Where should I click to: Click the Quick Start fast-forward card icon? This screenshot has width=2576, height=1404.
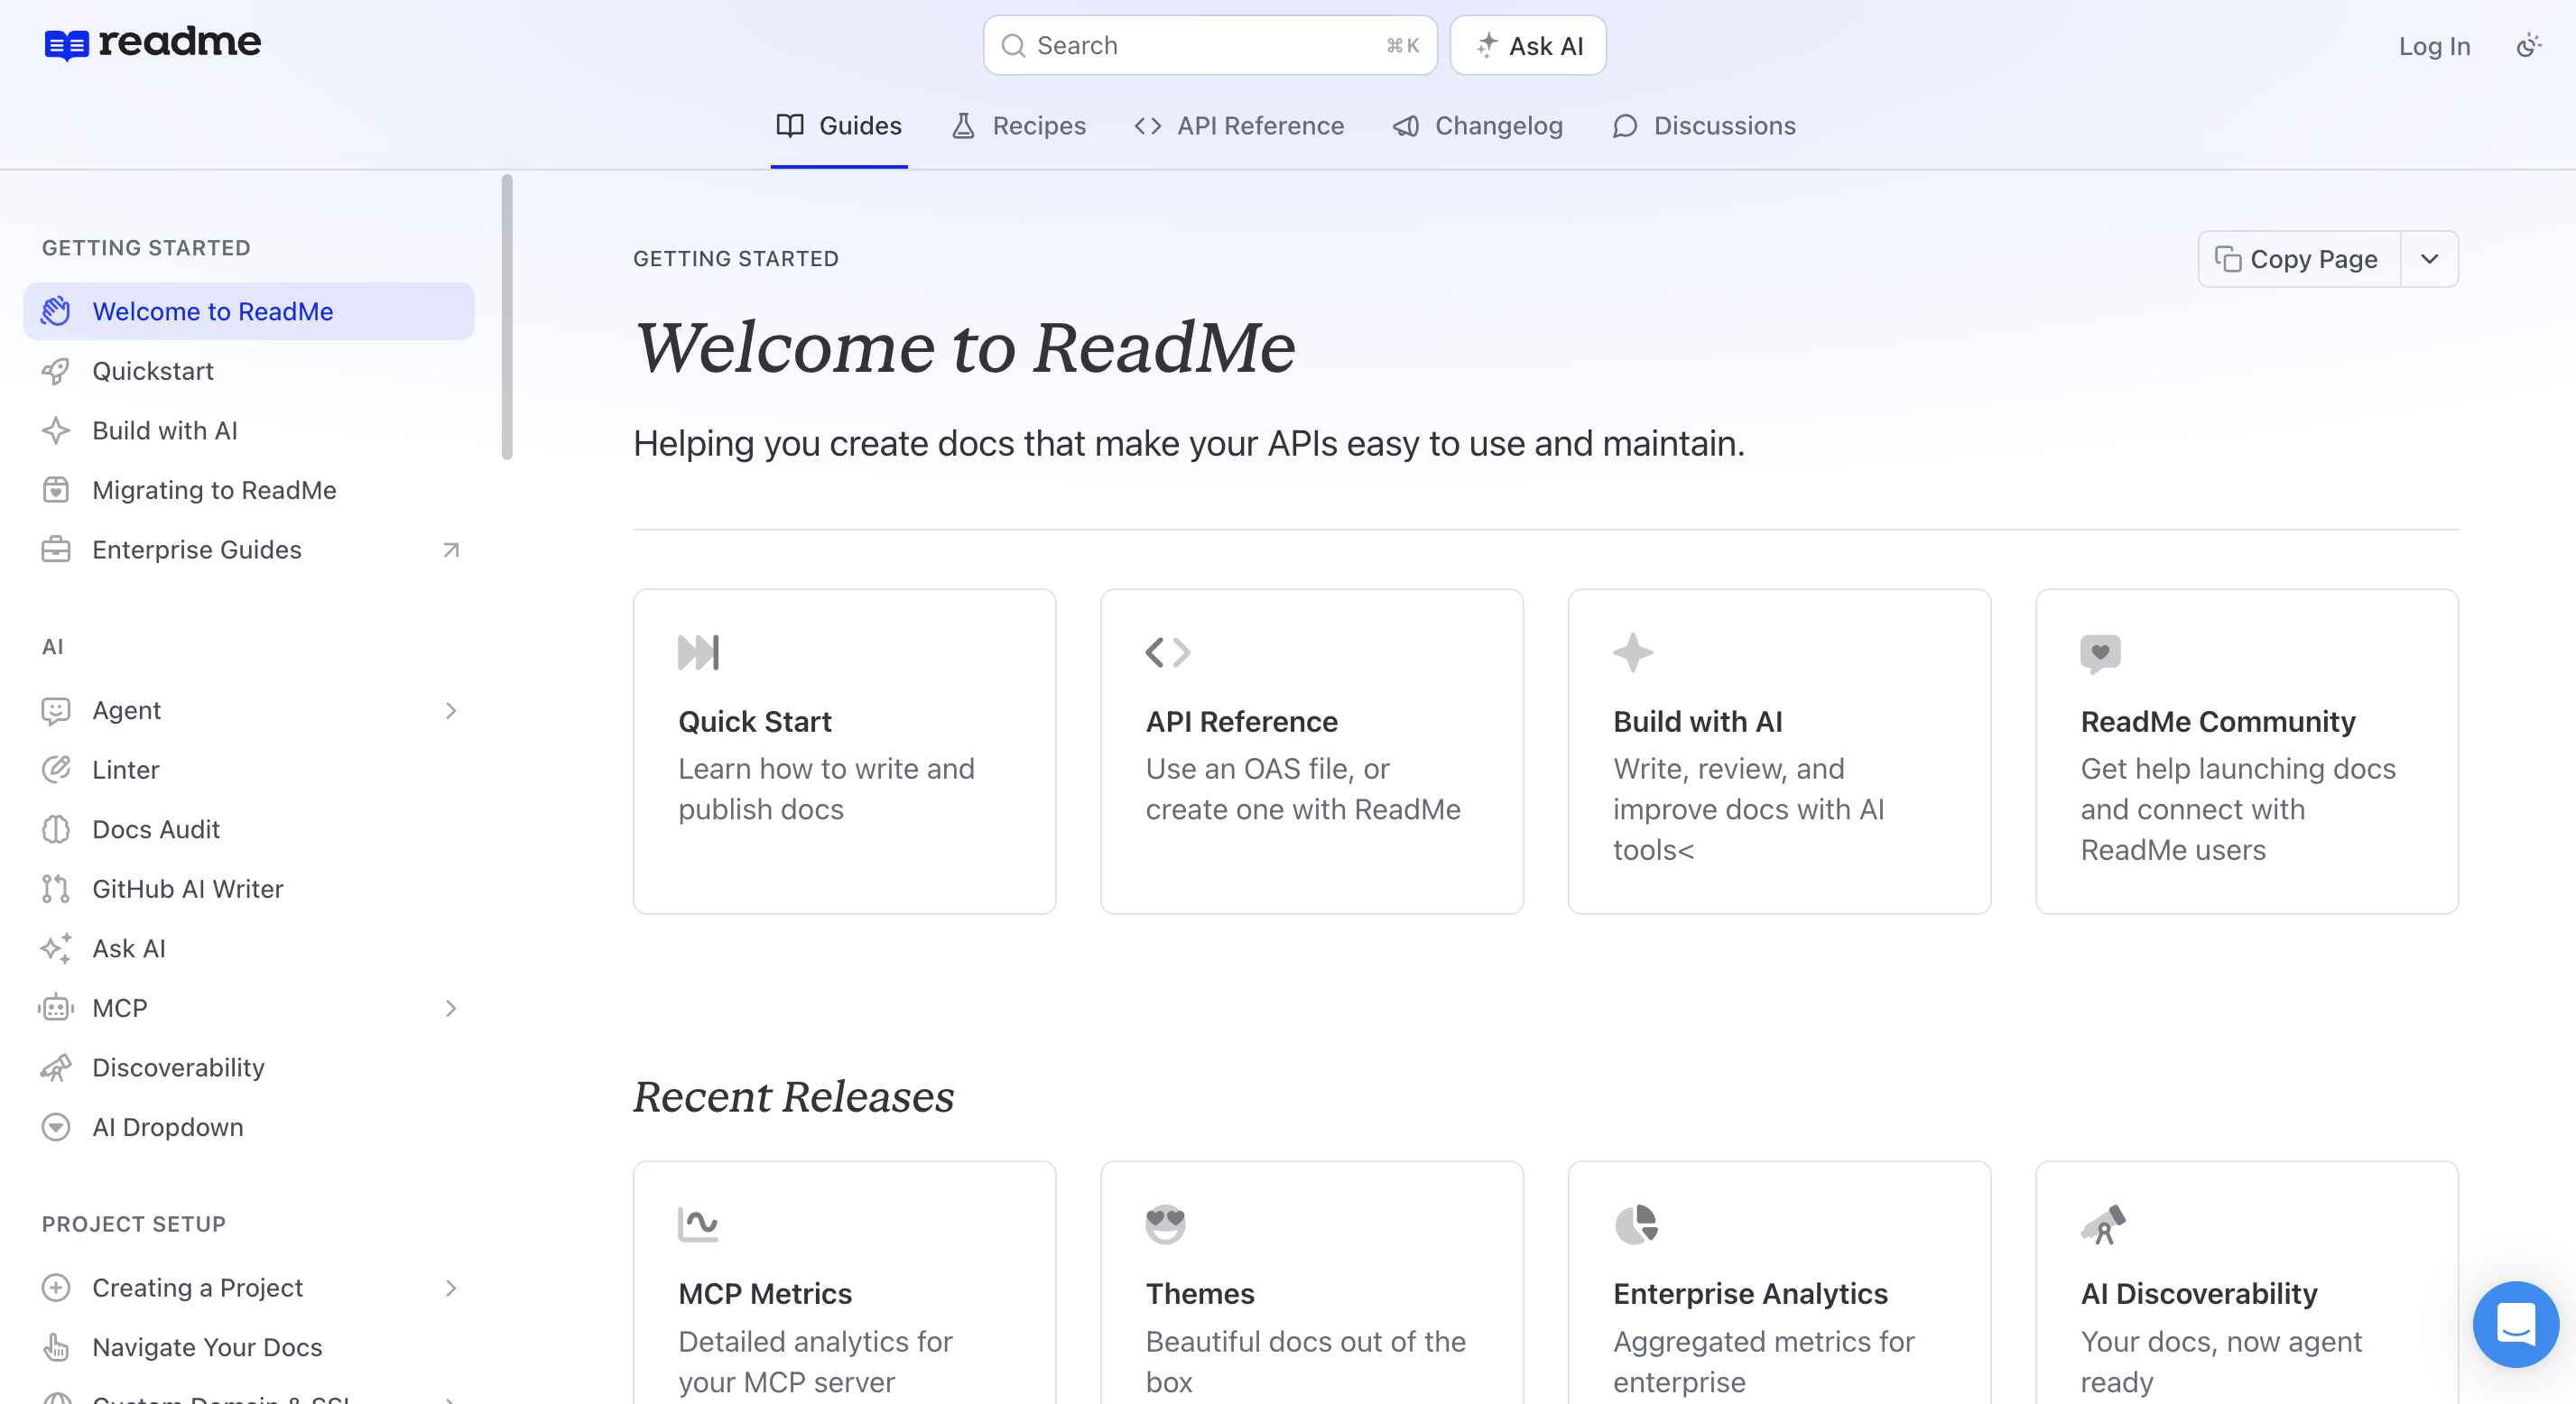tap(698, 652)
